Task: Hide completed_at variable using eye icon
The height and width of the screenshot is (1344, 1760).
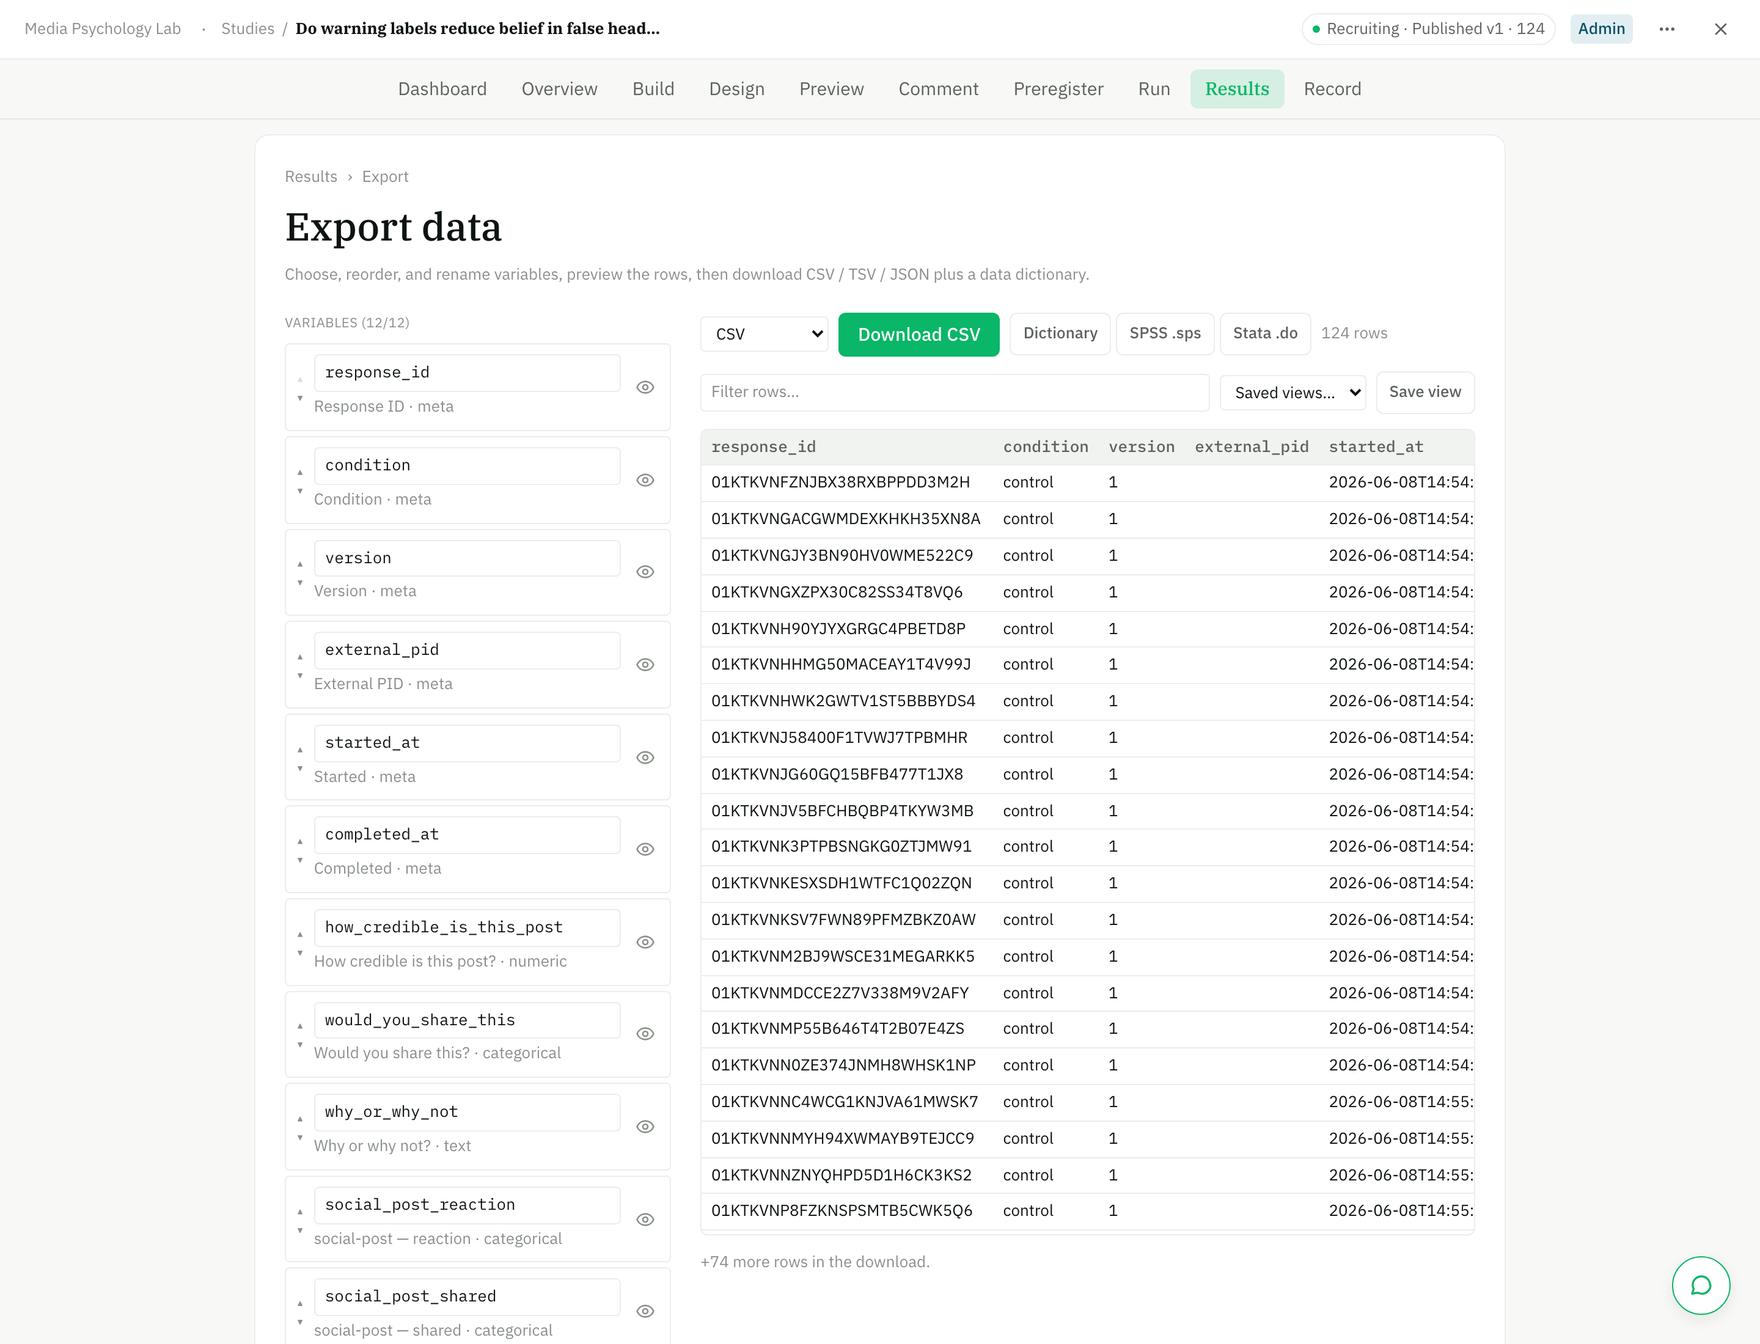Action: click(646, 849)
